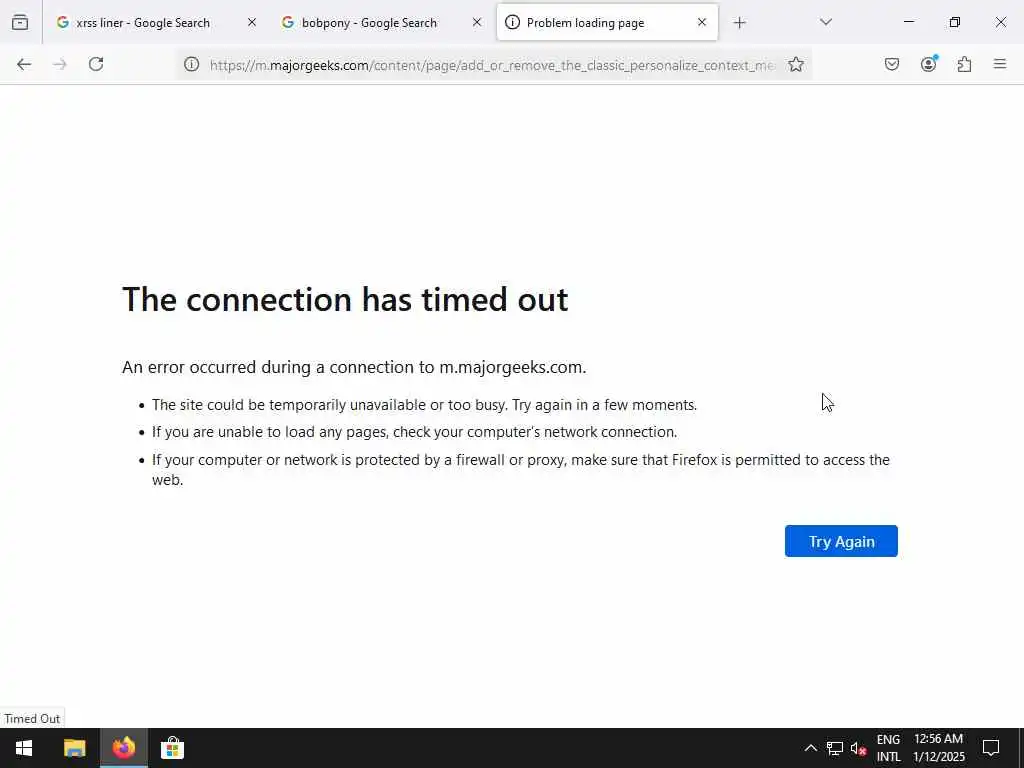Click the connection has timed out heading
The height and width of the screenshot is (768, 1024).
[345, 299]
